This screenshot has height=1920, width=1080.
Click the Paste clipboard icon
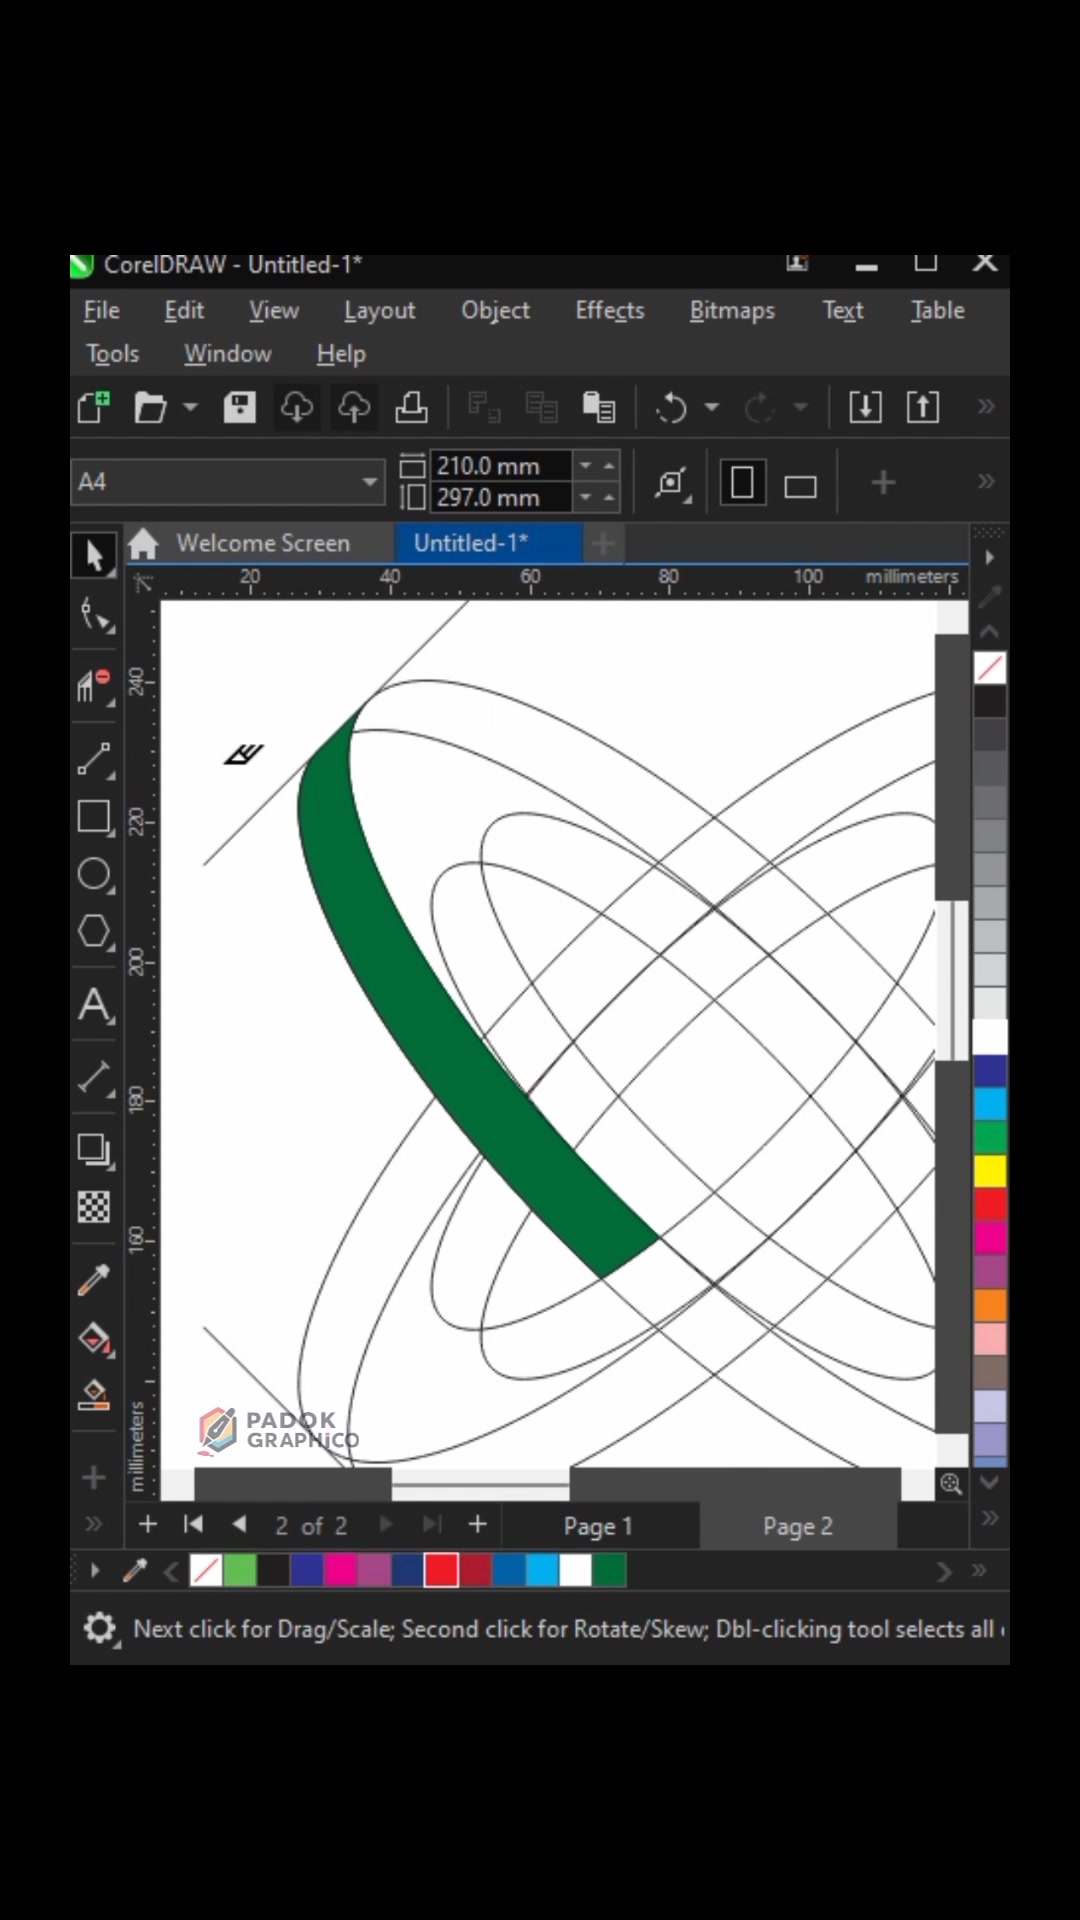tap(598, 407)
